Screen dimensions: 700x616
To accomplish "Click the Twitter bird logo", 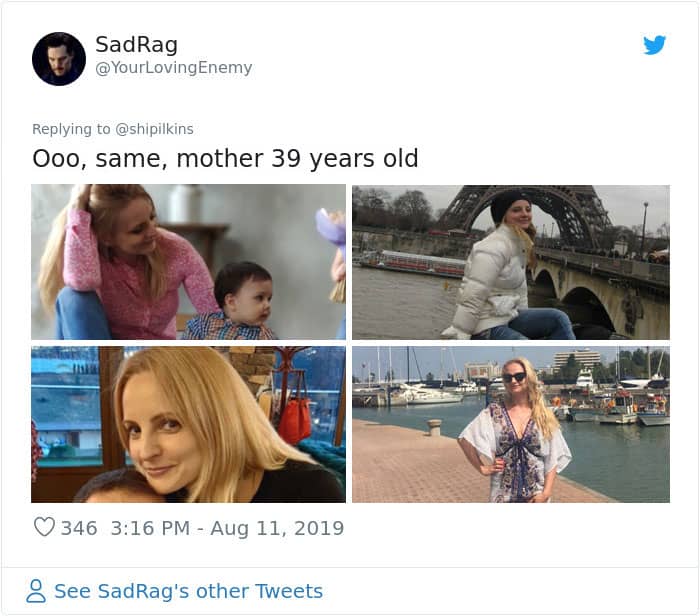I will point(654,45).
